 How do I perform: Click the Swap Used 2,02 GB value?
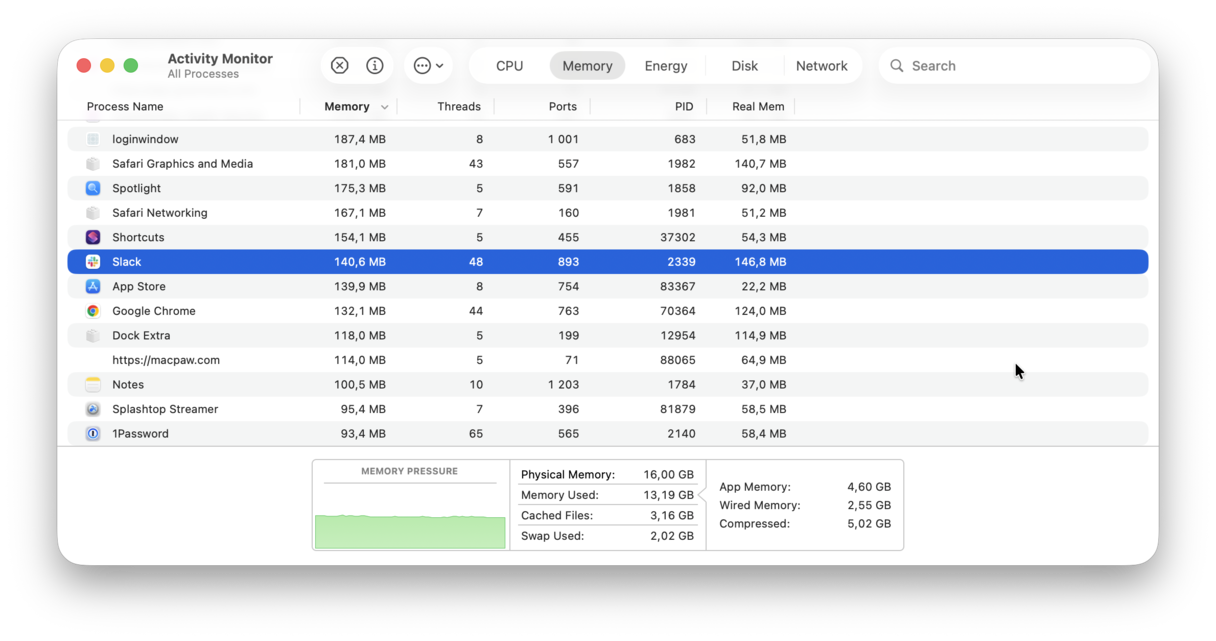pos(671,536)
